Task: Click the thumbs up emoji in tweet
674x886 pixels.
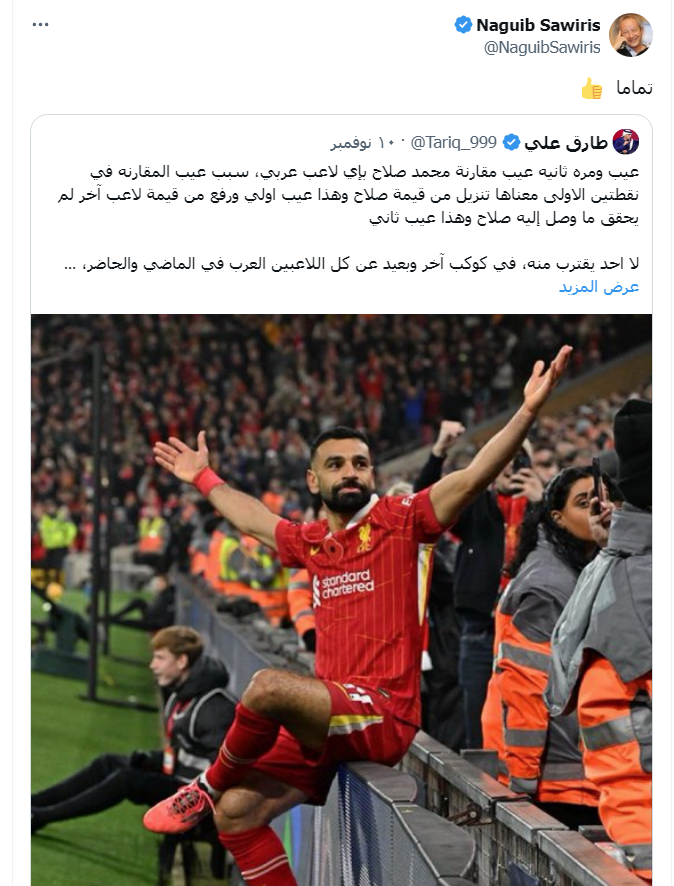Action: coord(592,88)
